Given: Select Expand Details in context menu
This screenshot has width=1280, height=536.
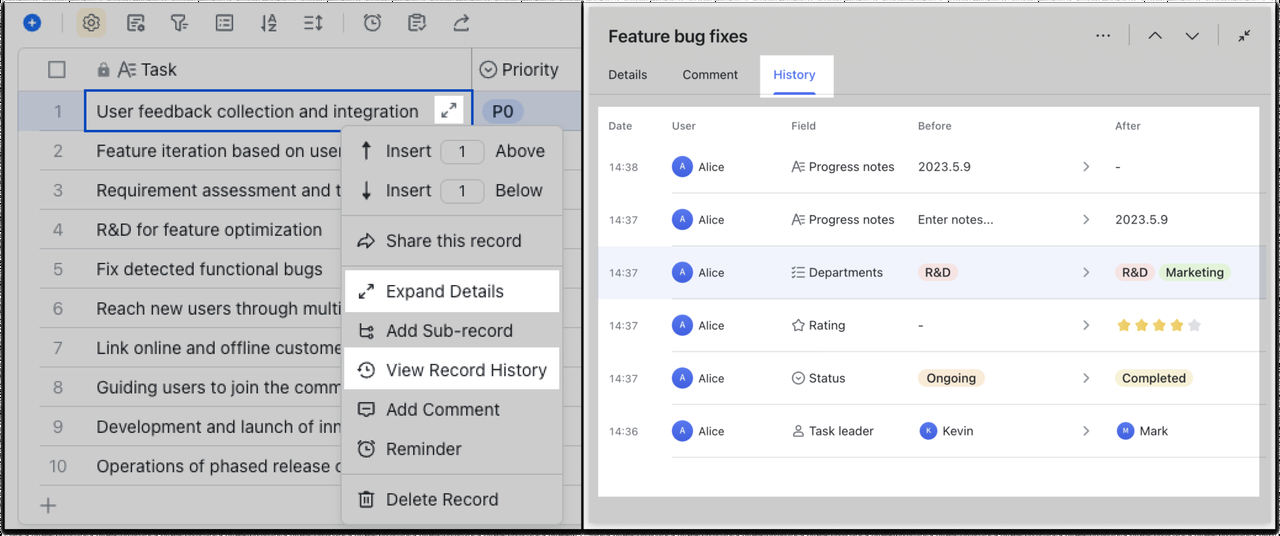Looking at the screenshot, I should tap(451, 291).
